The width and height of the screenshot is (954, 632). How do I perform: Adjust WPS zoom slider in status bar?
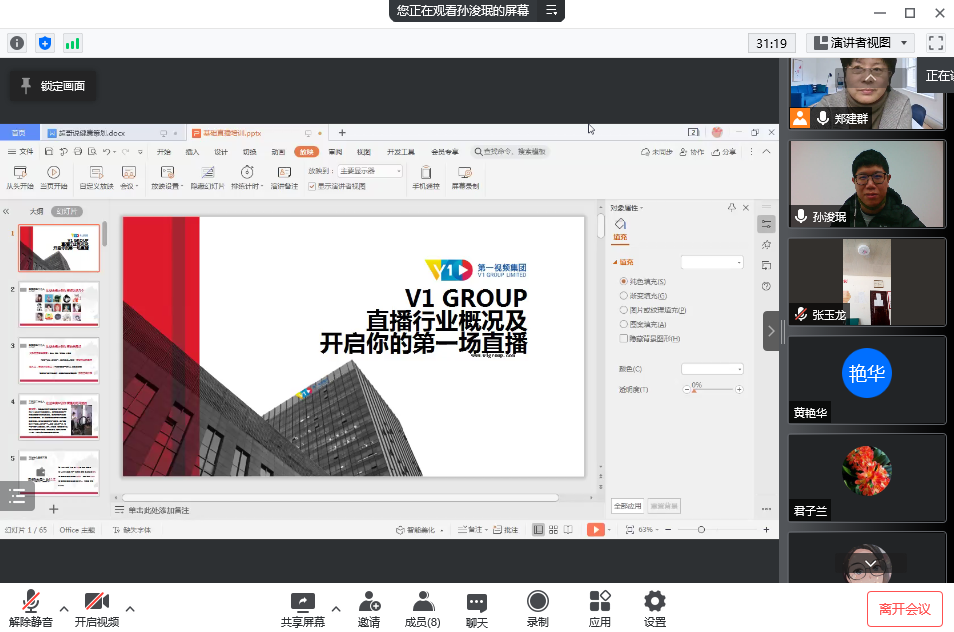point(701,530)
